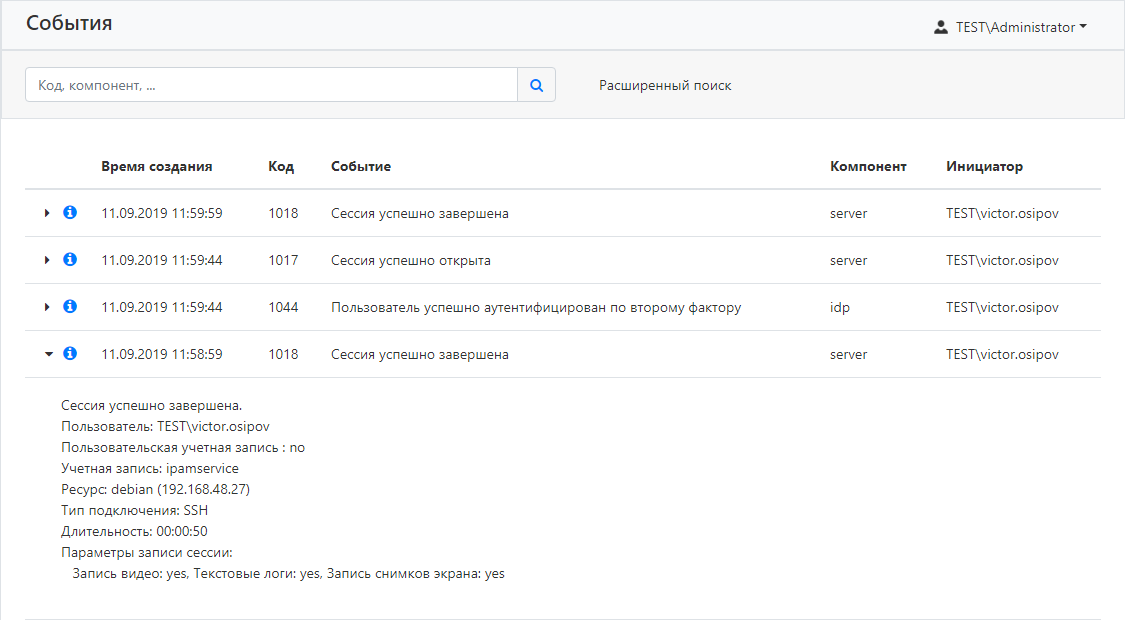Click the creation time column header
Viewport: 1125px width, 620px height.
tap(156, 167)
